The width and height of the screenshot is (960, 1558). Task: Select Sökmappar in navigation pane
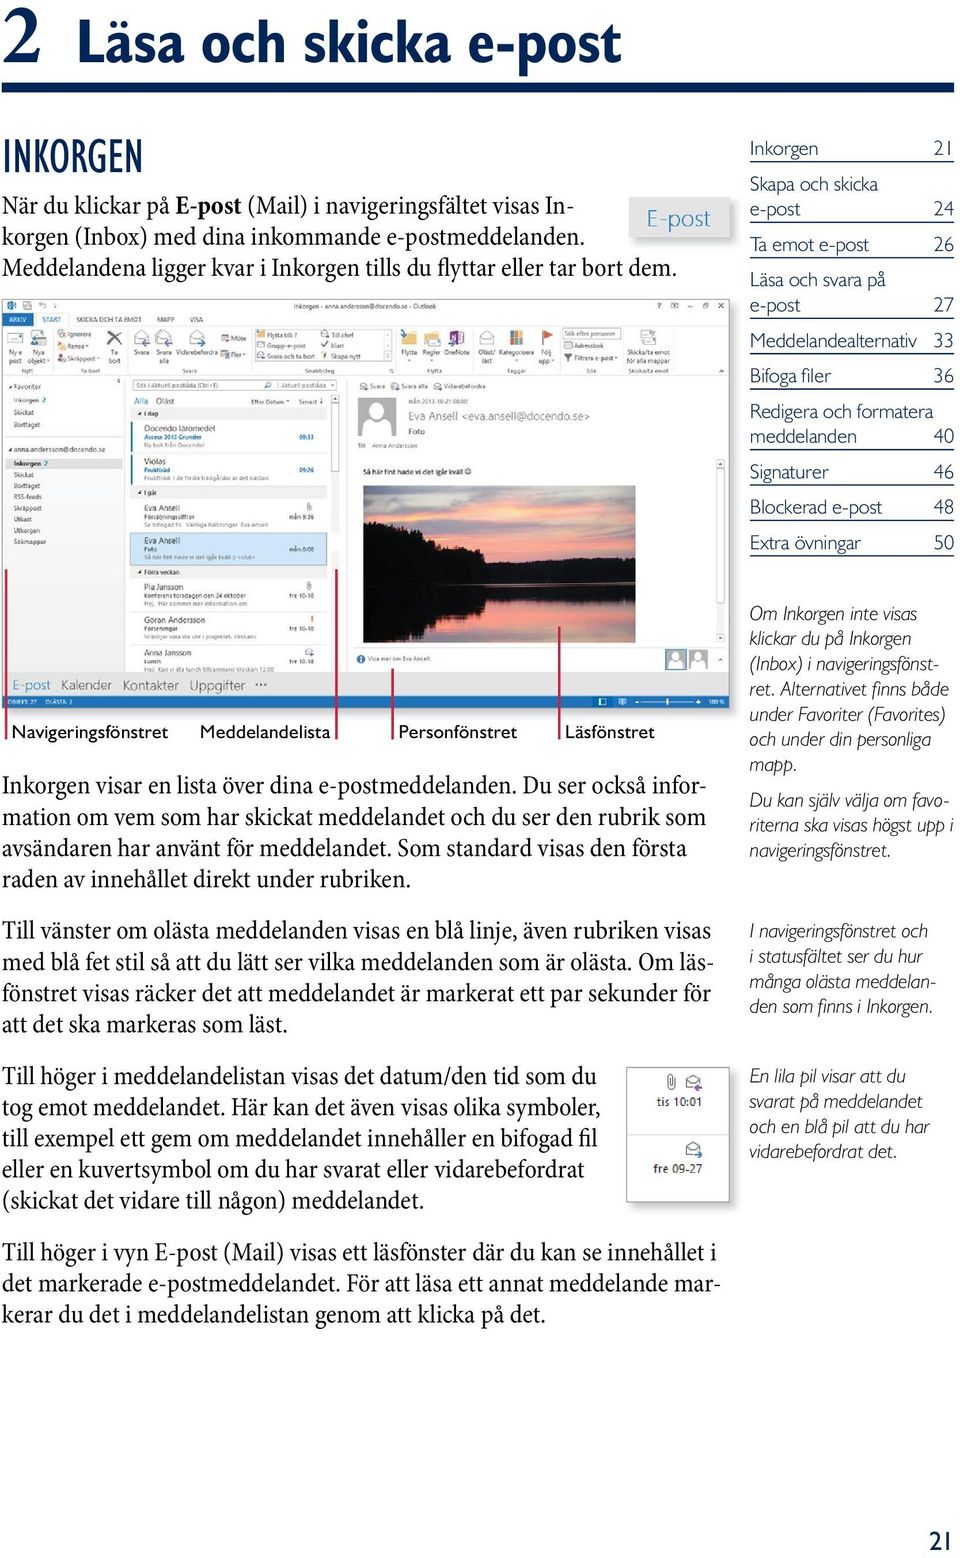(30, 542)
